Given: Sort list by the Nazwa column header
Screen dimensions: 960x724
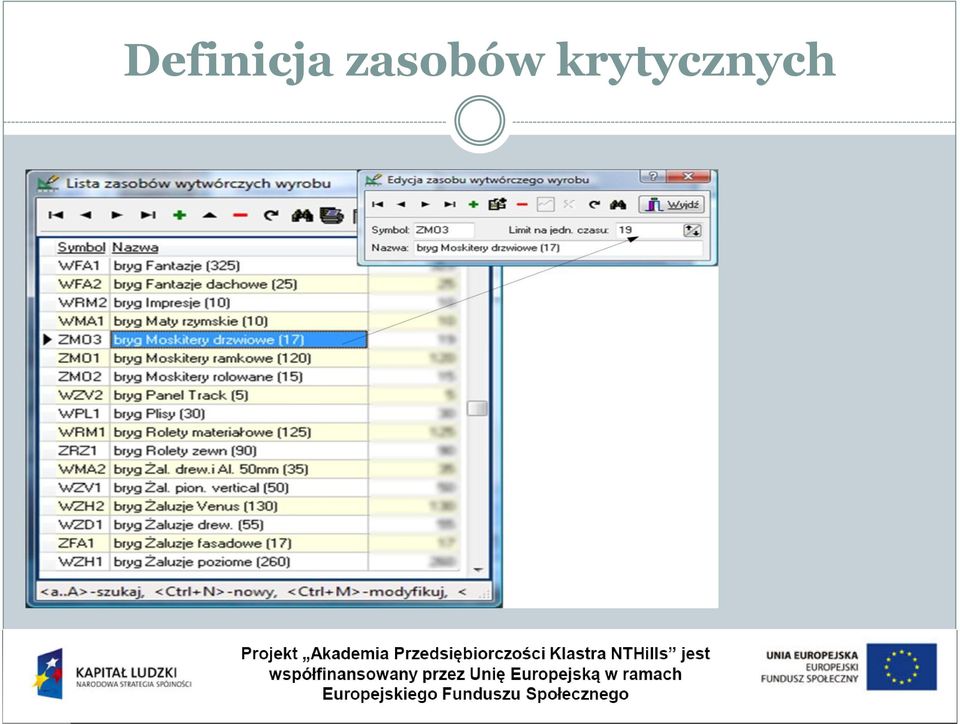Looking at the screenshot, I should pos(135,247).
